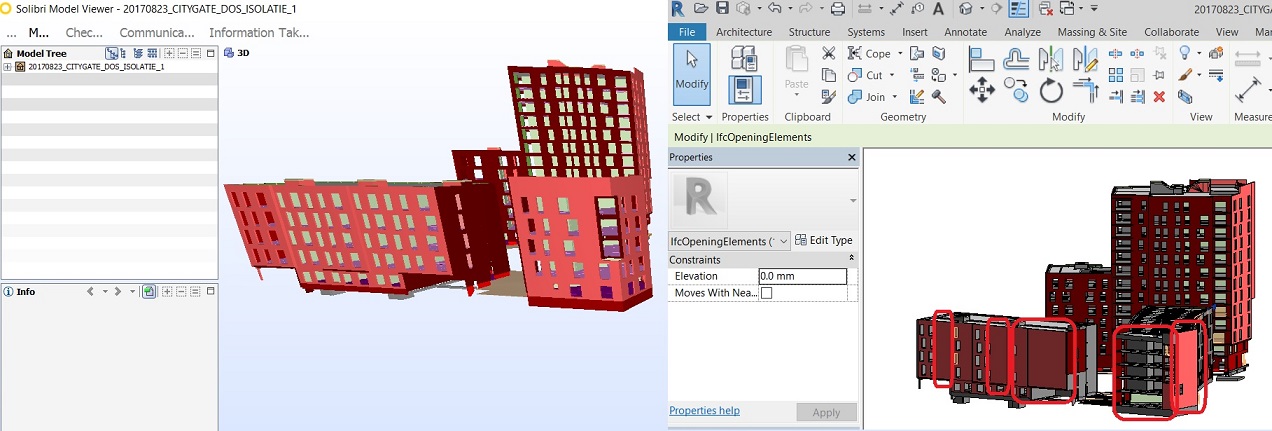Viewport: 1272px width, 431px height.
Task: Open the Cope dropdown arrow
Action: [x=899, y=54]
